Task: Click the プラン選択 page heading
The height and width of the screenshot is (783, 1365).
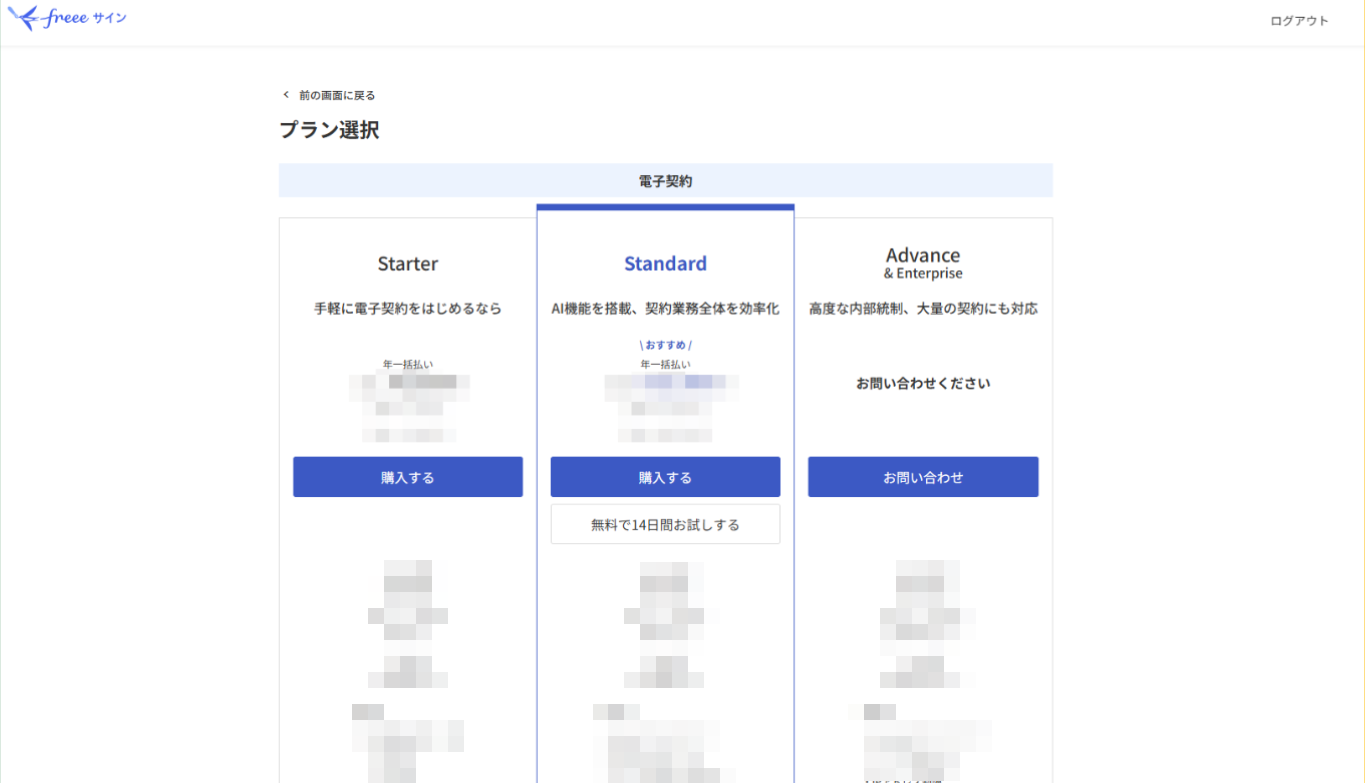Action: coord(329,130)
